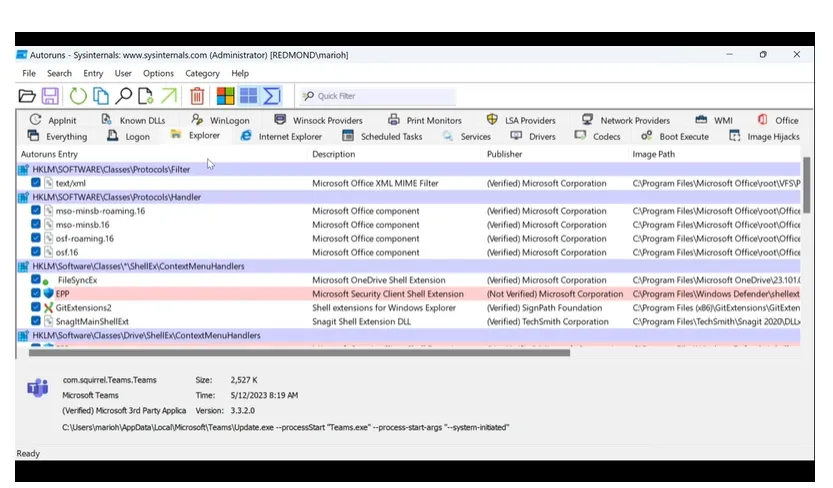Click the Autoruns title bar app icon

point(22,55)
